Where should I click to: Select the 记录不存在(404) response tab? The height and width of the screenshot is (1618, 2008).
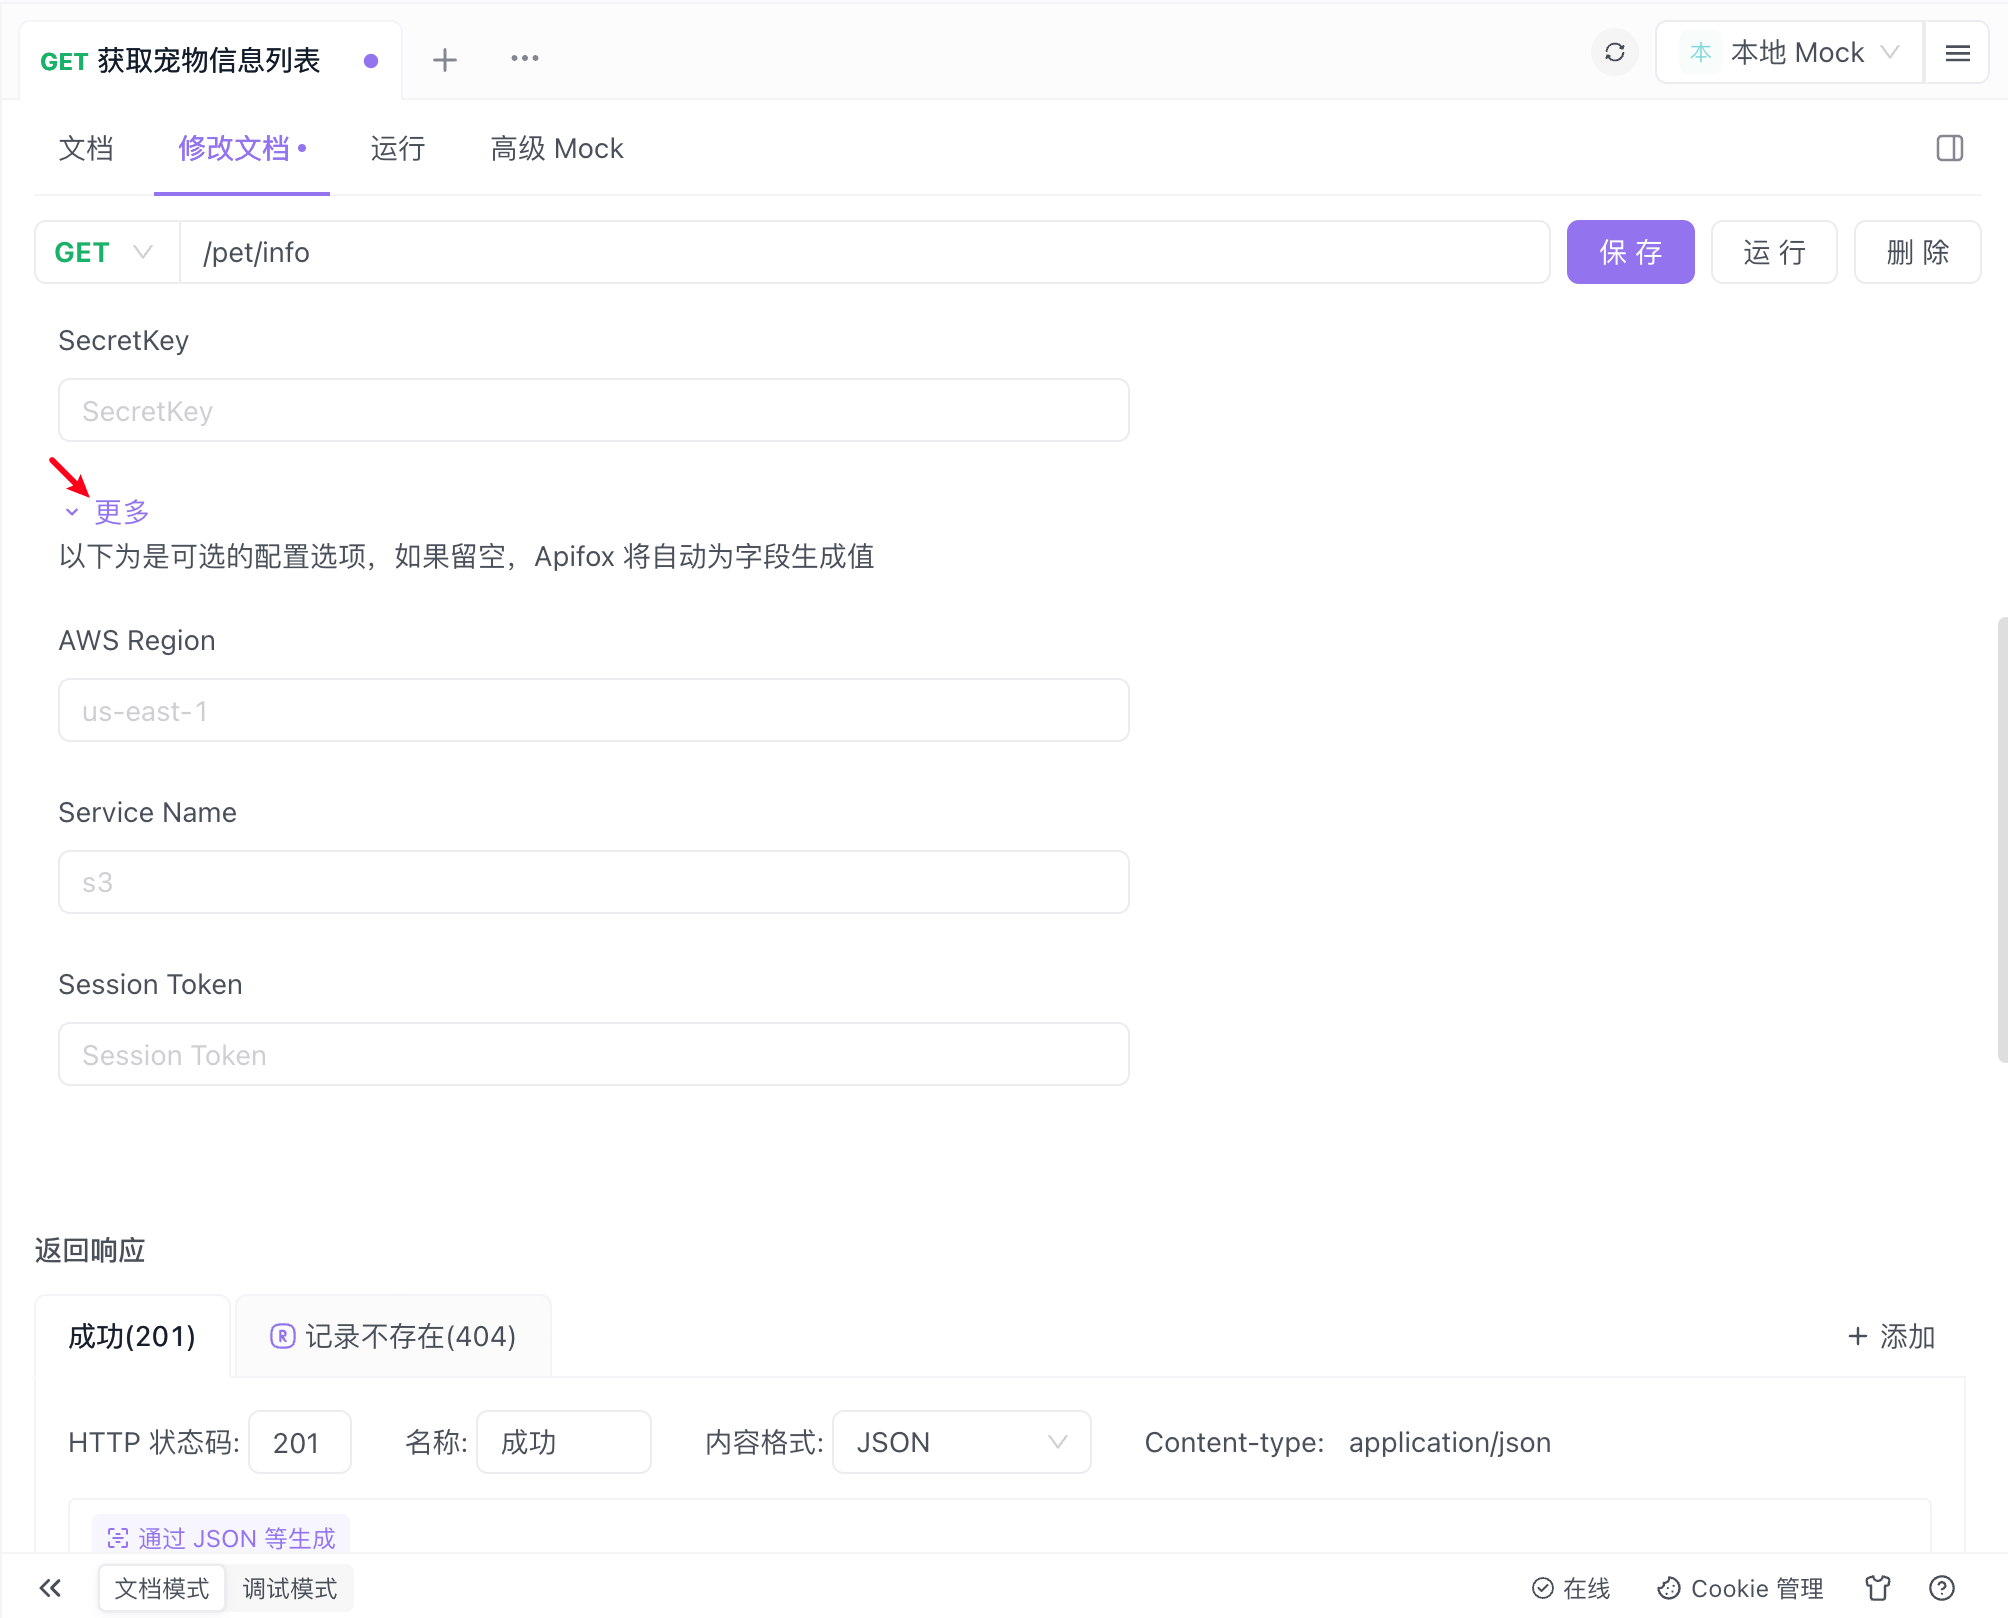[393, 1336]
